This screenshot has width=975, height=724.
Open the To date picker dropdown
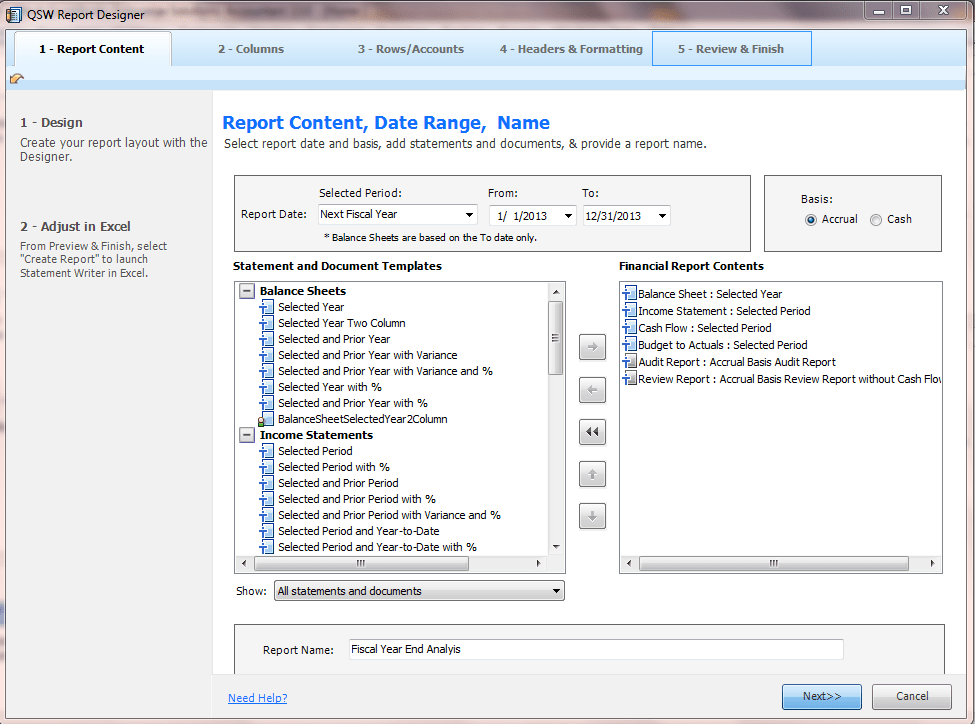coord(662,216)
